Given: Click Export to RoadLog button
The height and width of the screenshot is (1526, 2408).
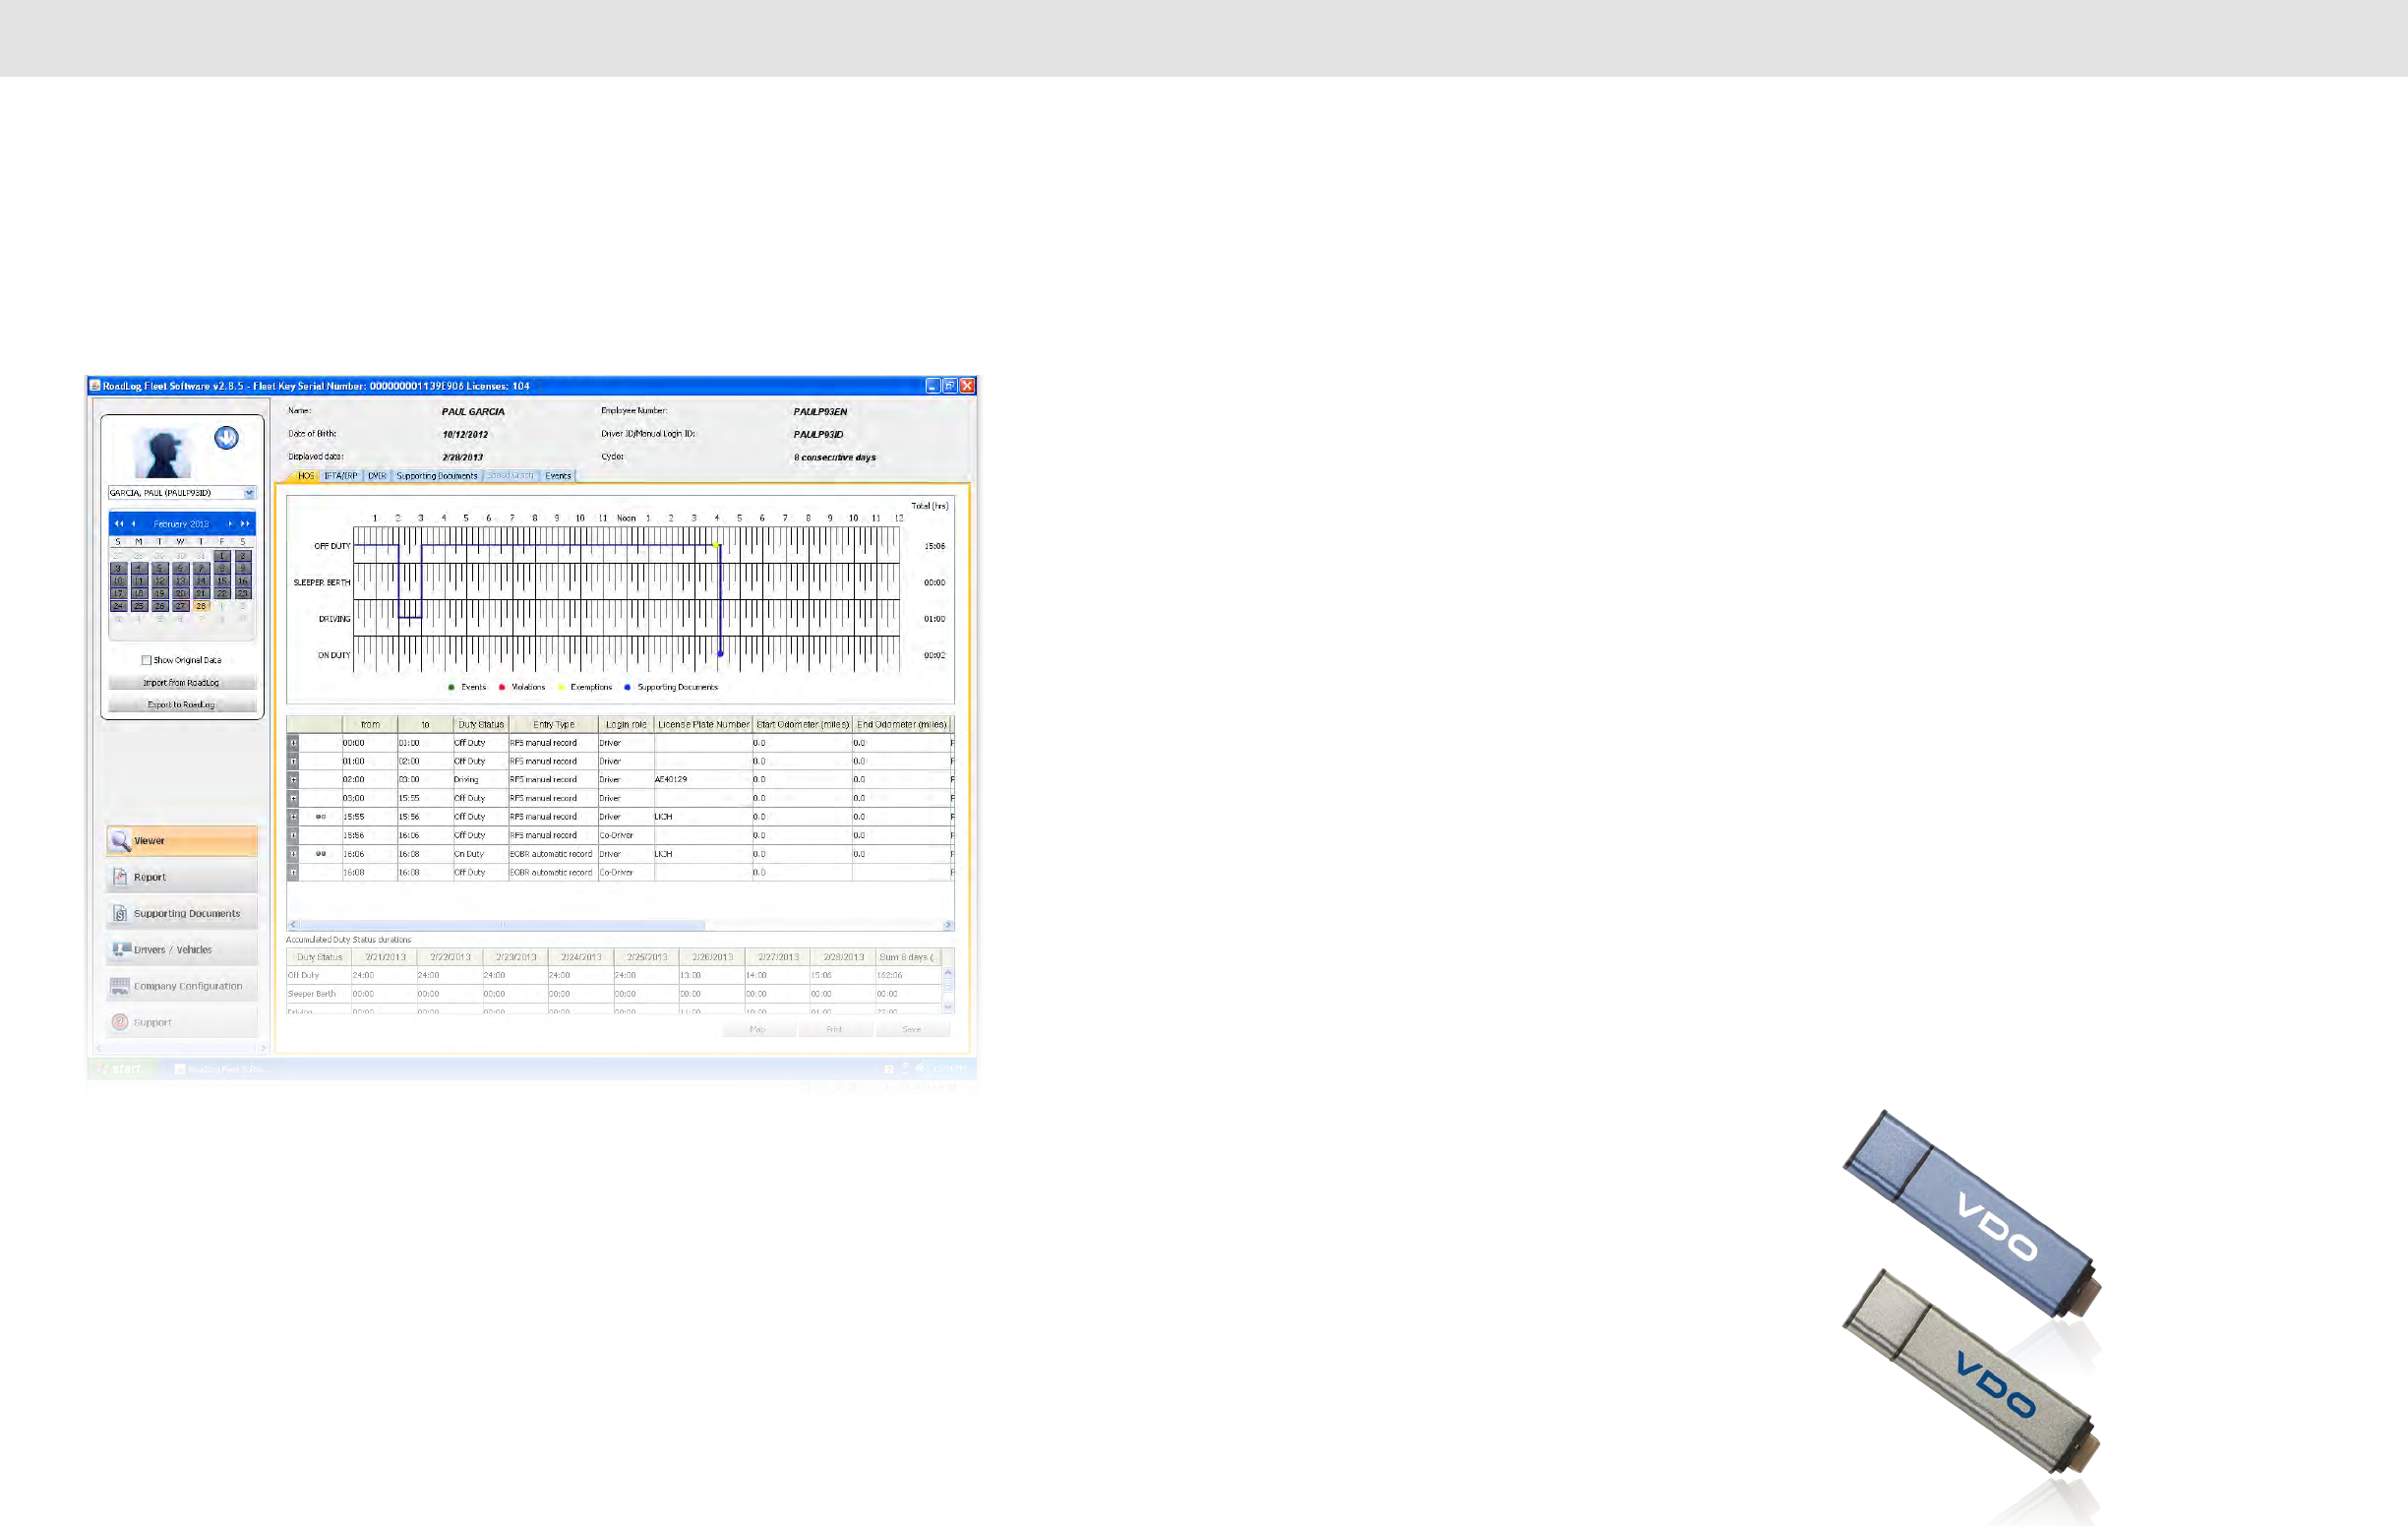Looking at the screenshot, I should [x=181, y=705].
